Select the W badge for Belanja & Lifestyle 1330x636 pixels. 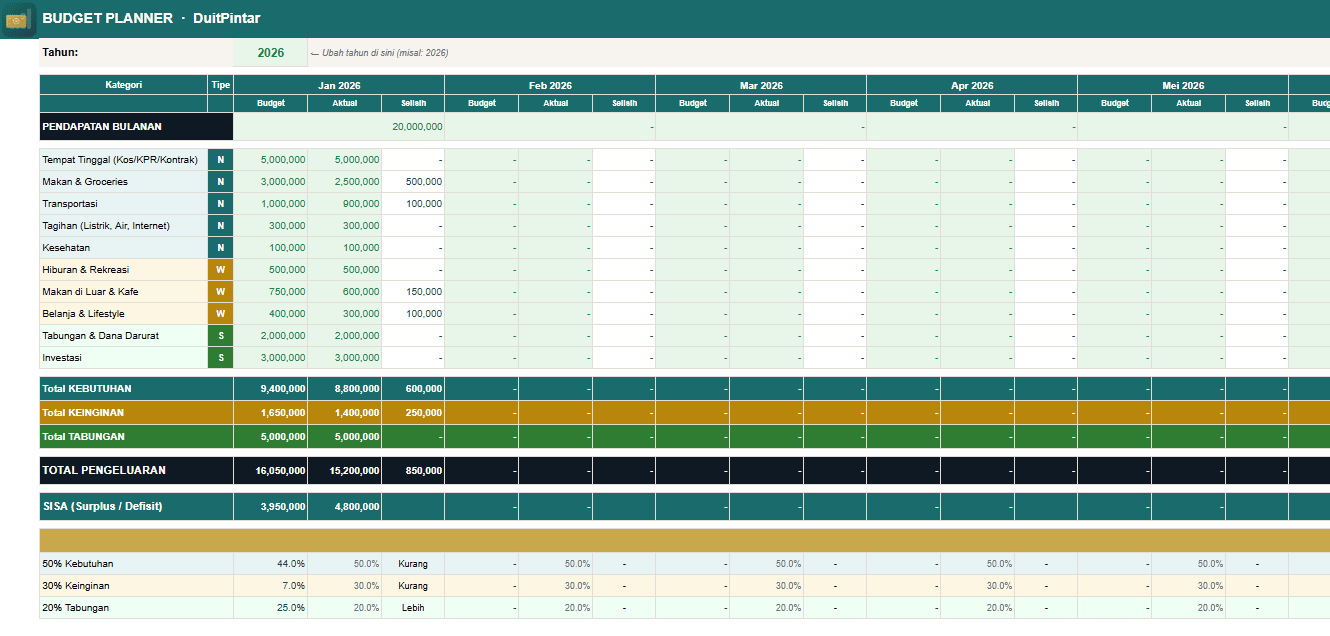[219, 313]
